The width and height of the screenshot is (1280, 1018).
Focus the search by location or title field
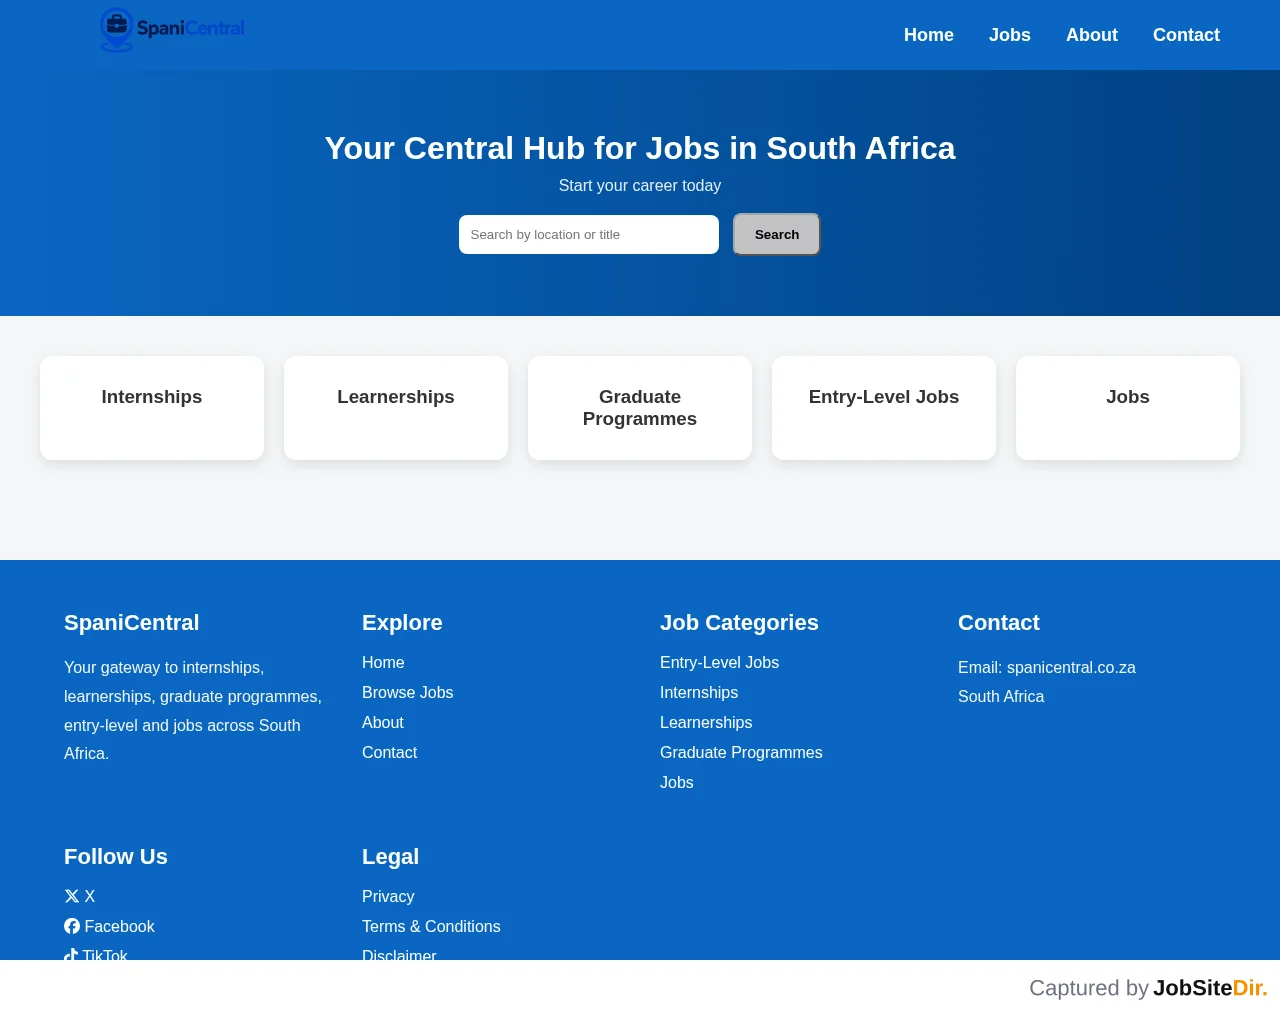tap(589, 234)
